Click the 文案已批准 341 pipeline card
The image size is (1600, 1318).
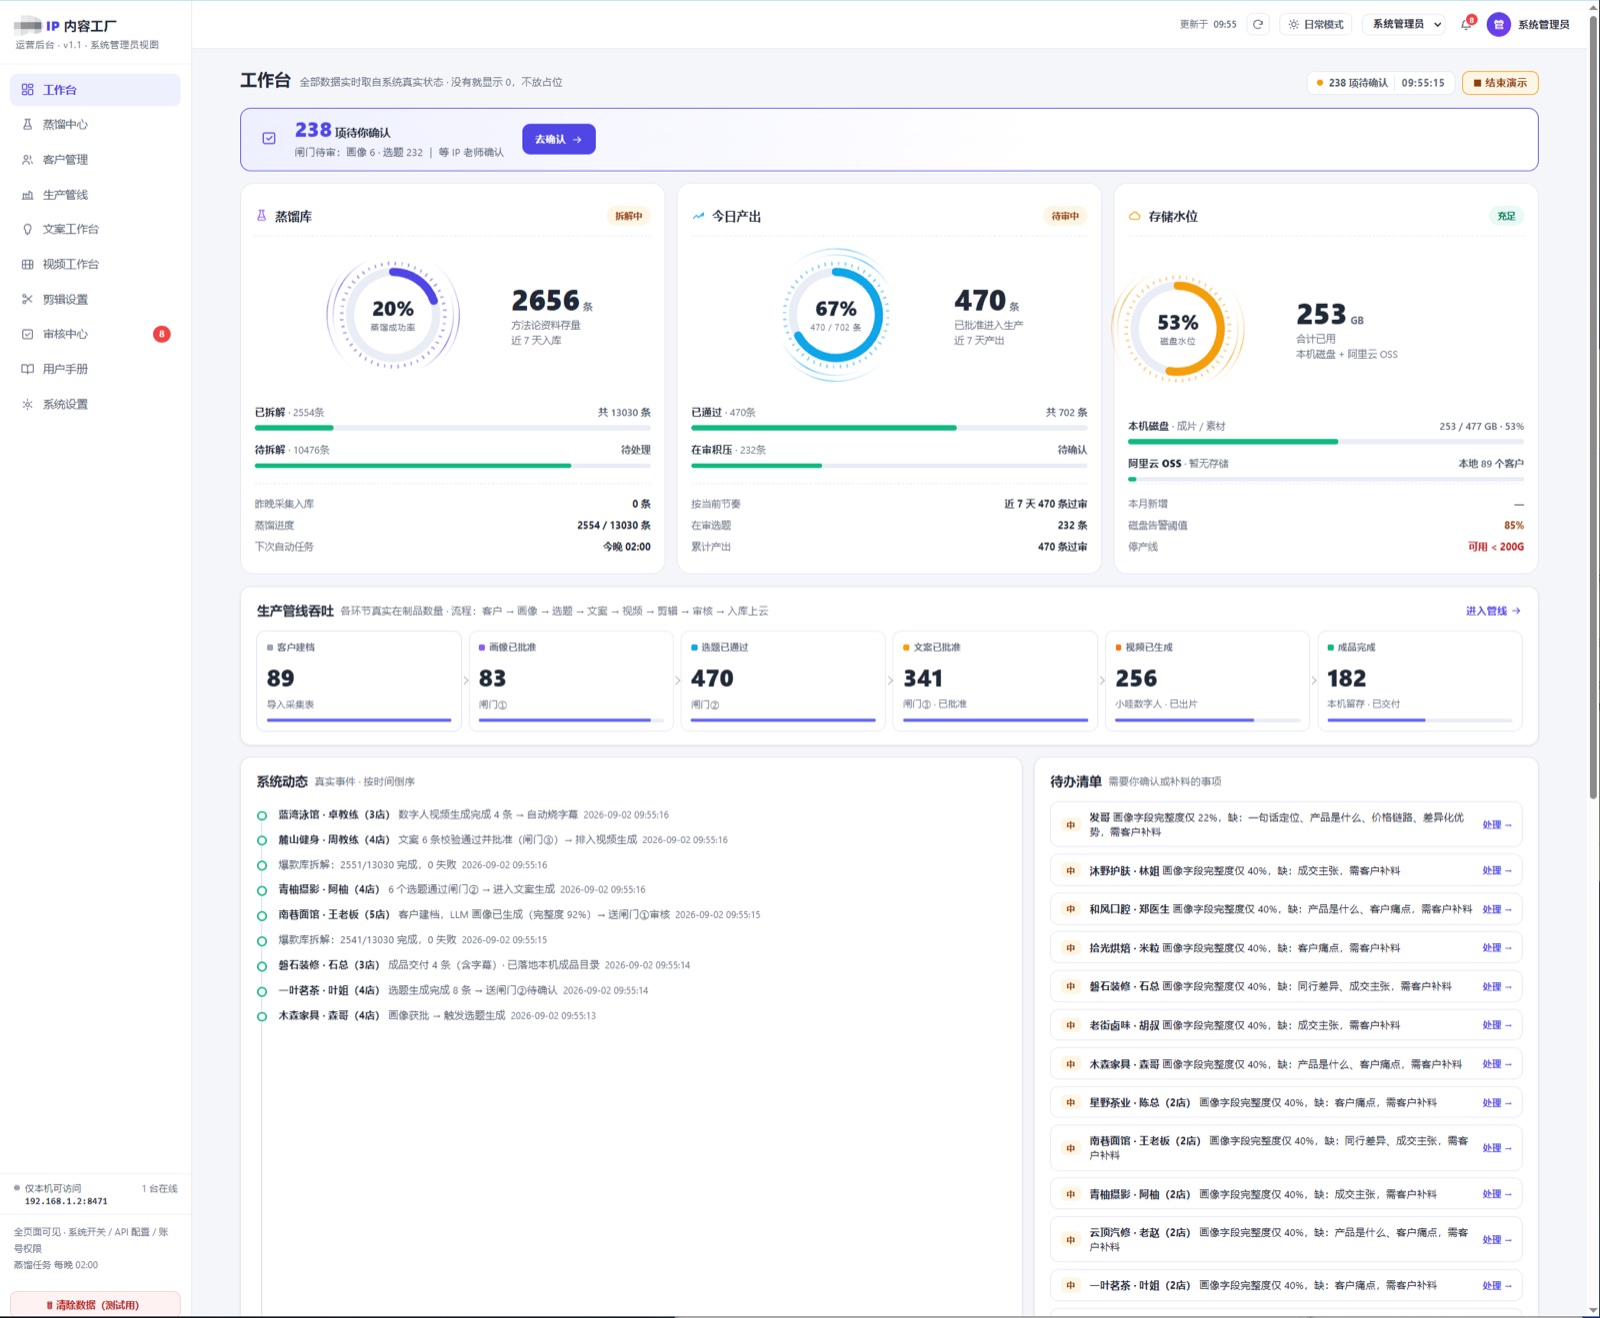[x=995, y=681]
